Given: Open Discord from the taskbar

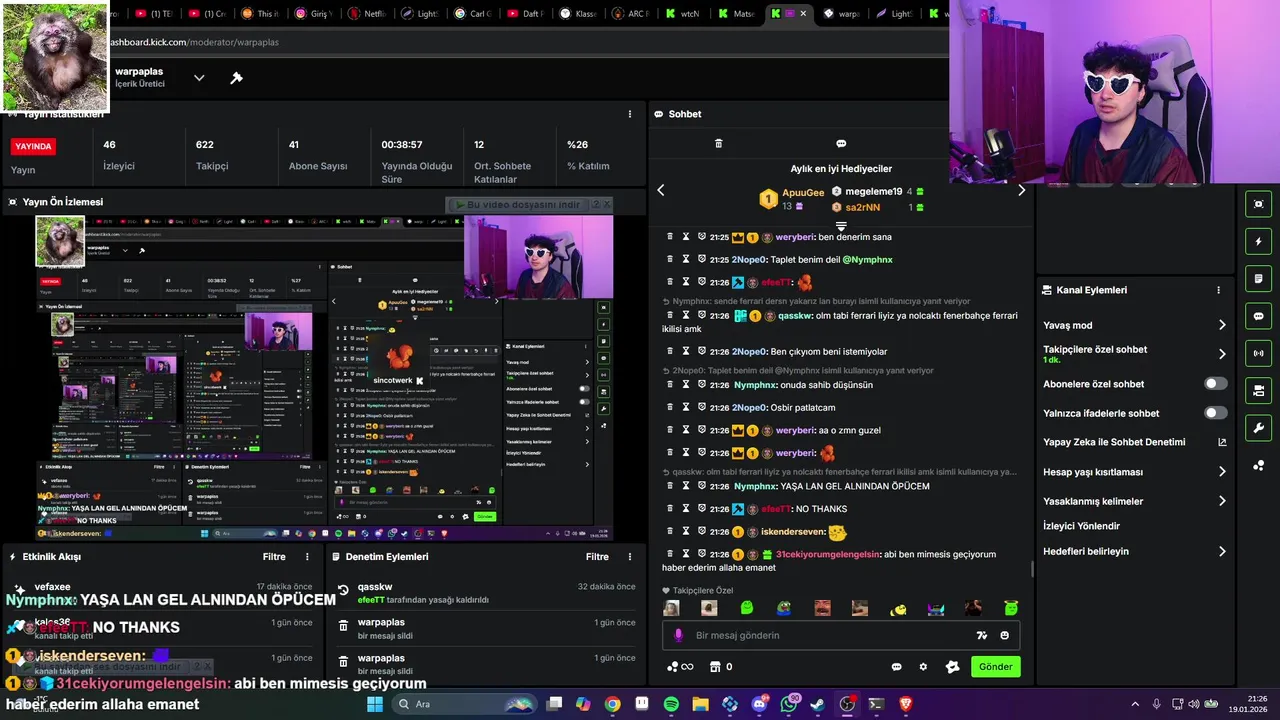Looking at the screenshot, I should 759,704.
